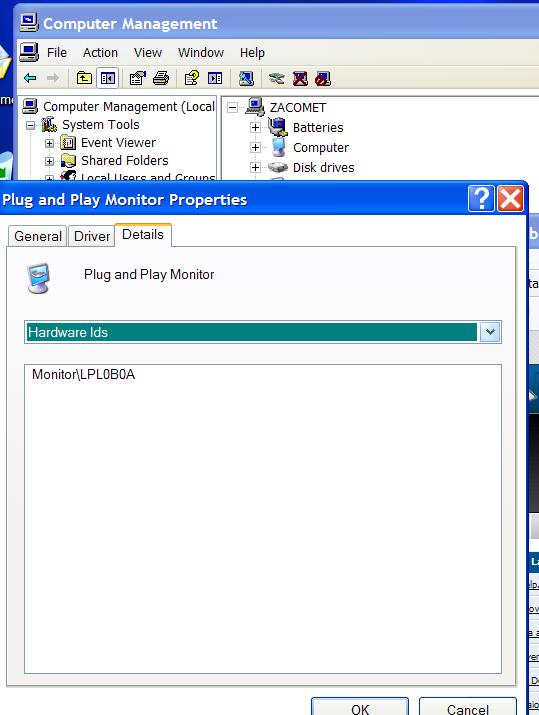Screen dimensions: 539x715
Task: Open the View menu
Action: [x=148, y=52]
